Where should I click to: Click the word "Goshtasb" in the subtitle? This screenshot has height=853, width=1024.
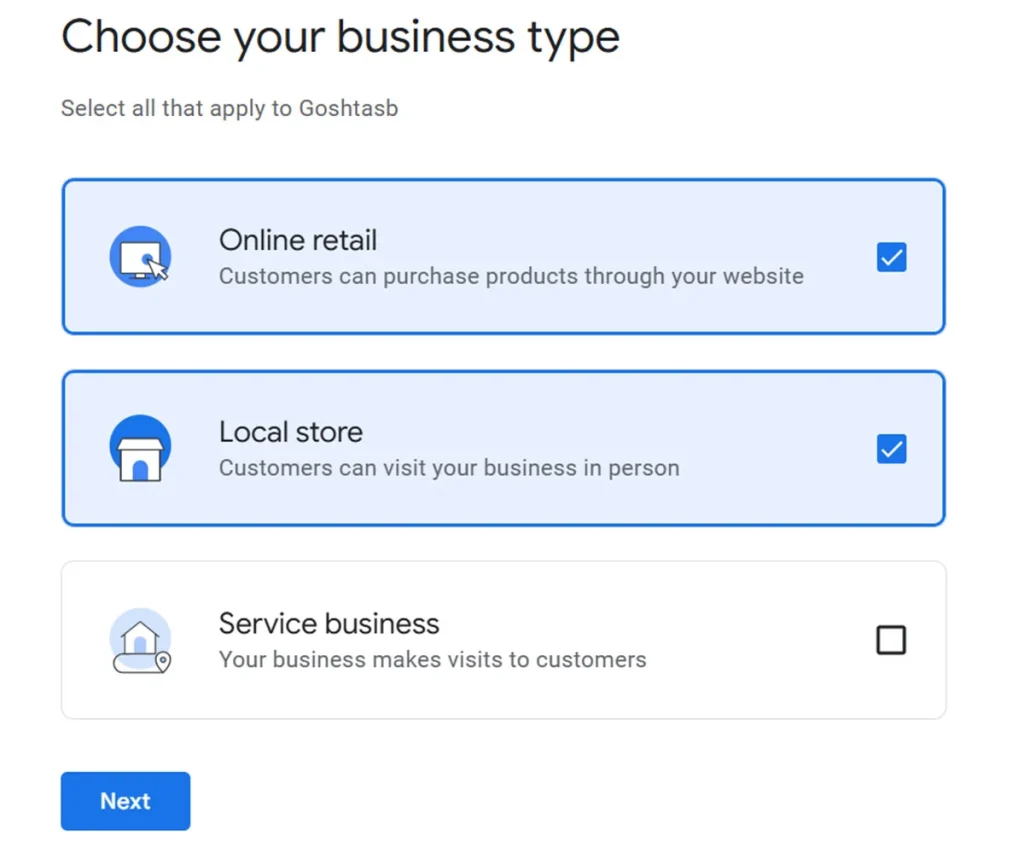click(348, 108)
